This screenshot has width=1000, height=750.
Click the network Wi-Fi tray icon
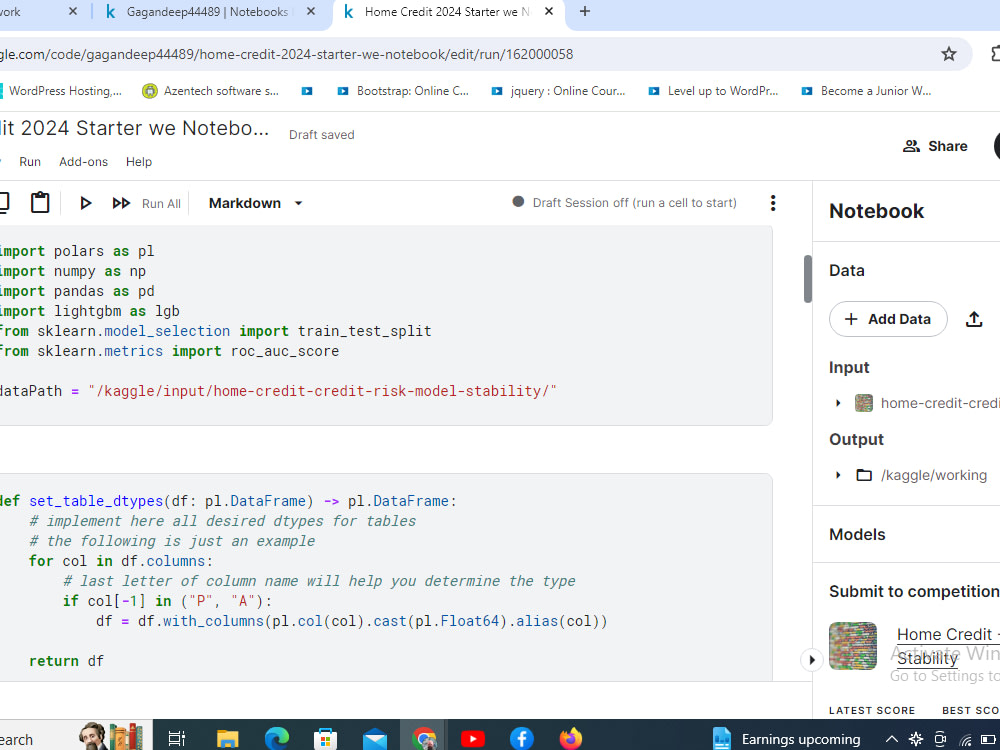[x=965, y=739]
